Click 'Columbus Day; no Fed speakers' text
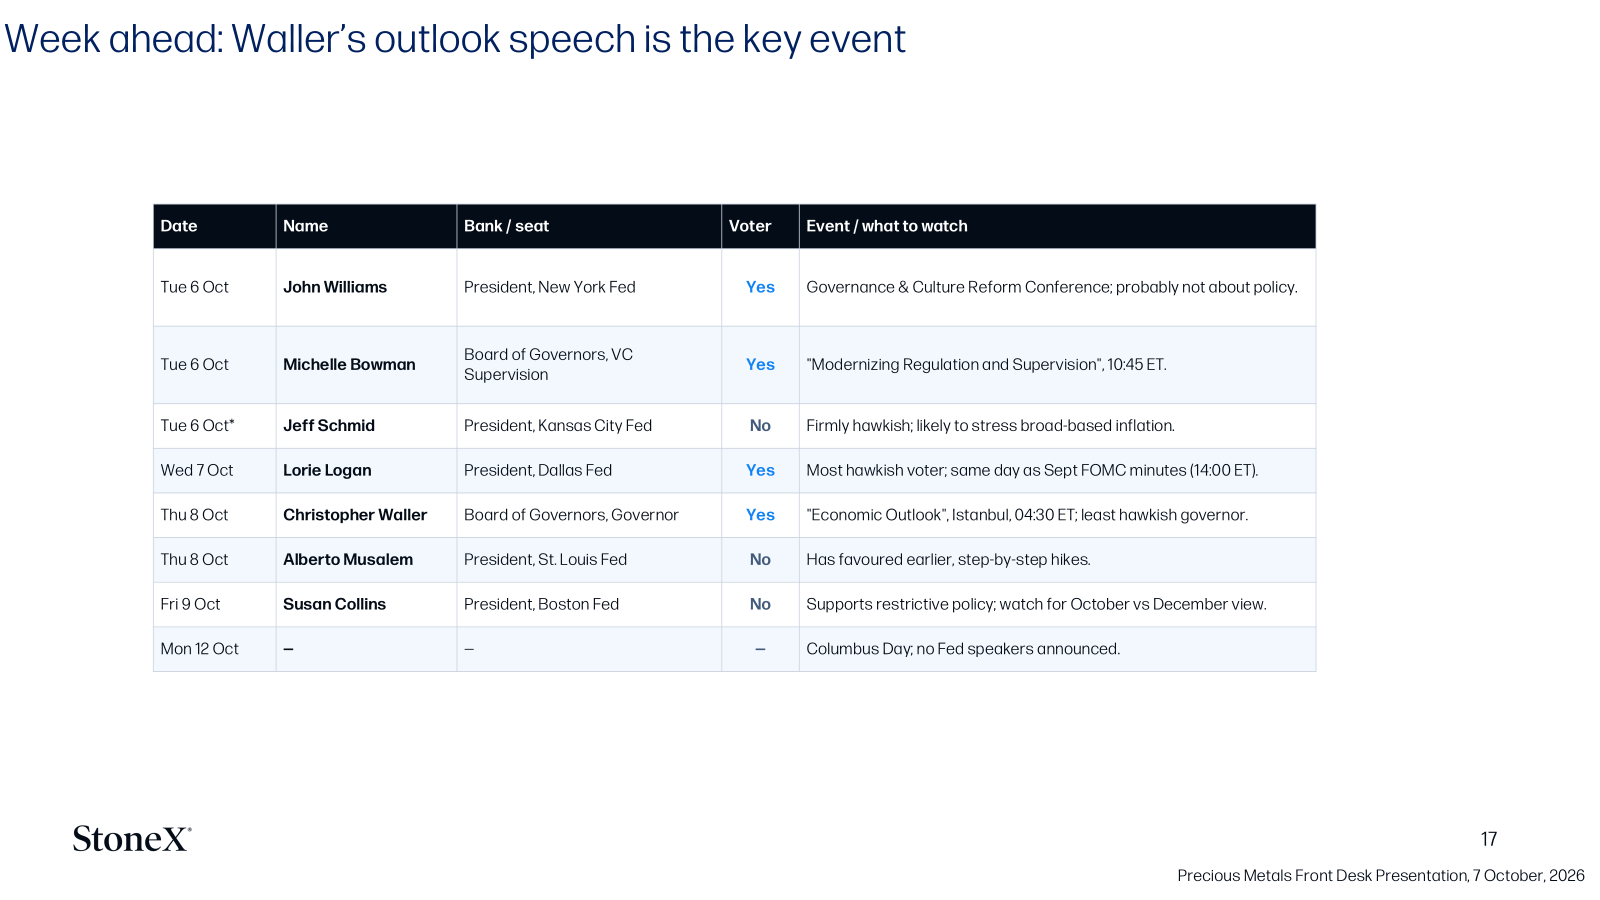This screenshot has height=900, width=1600. tap(963, 649)
